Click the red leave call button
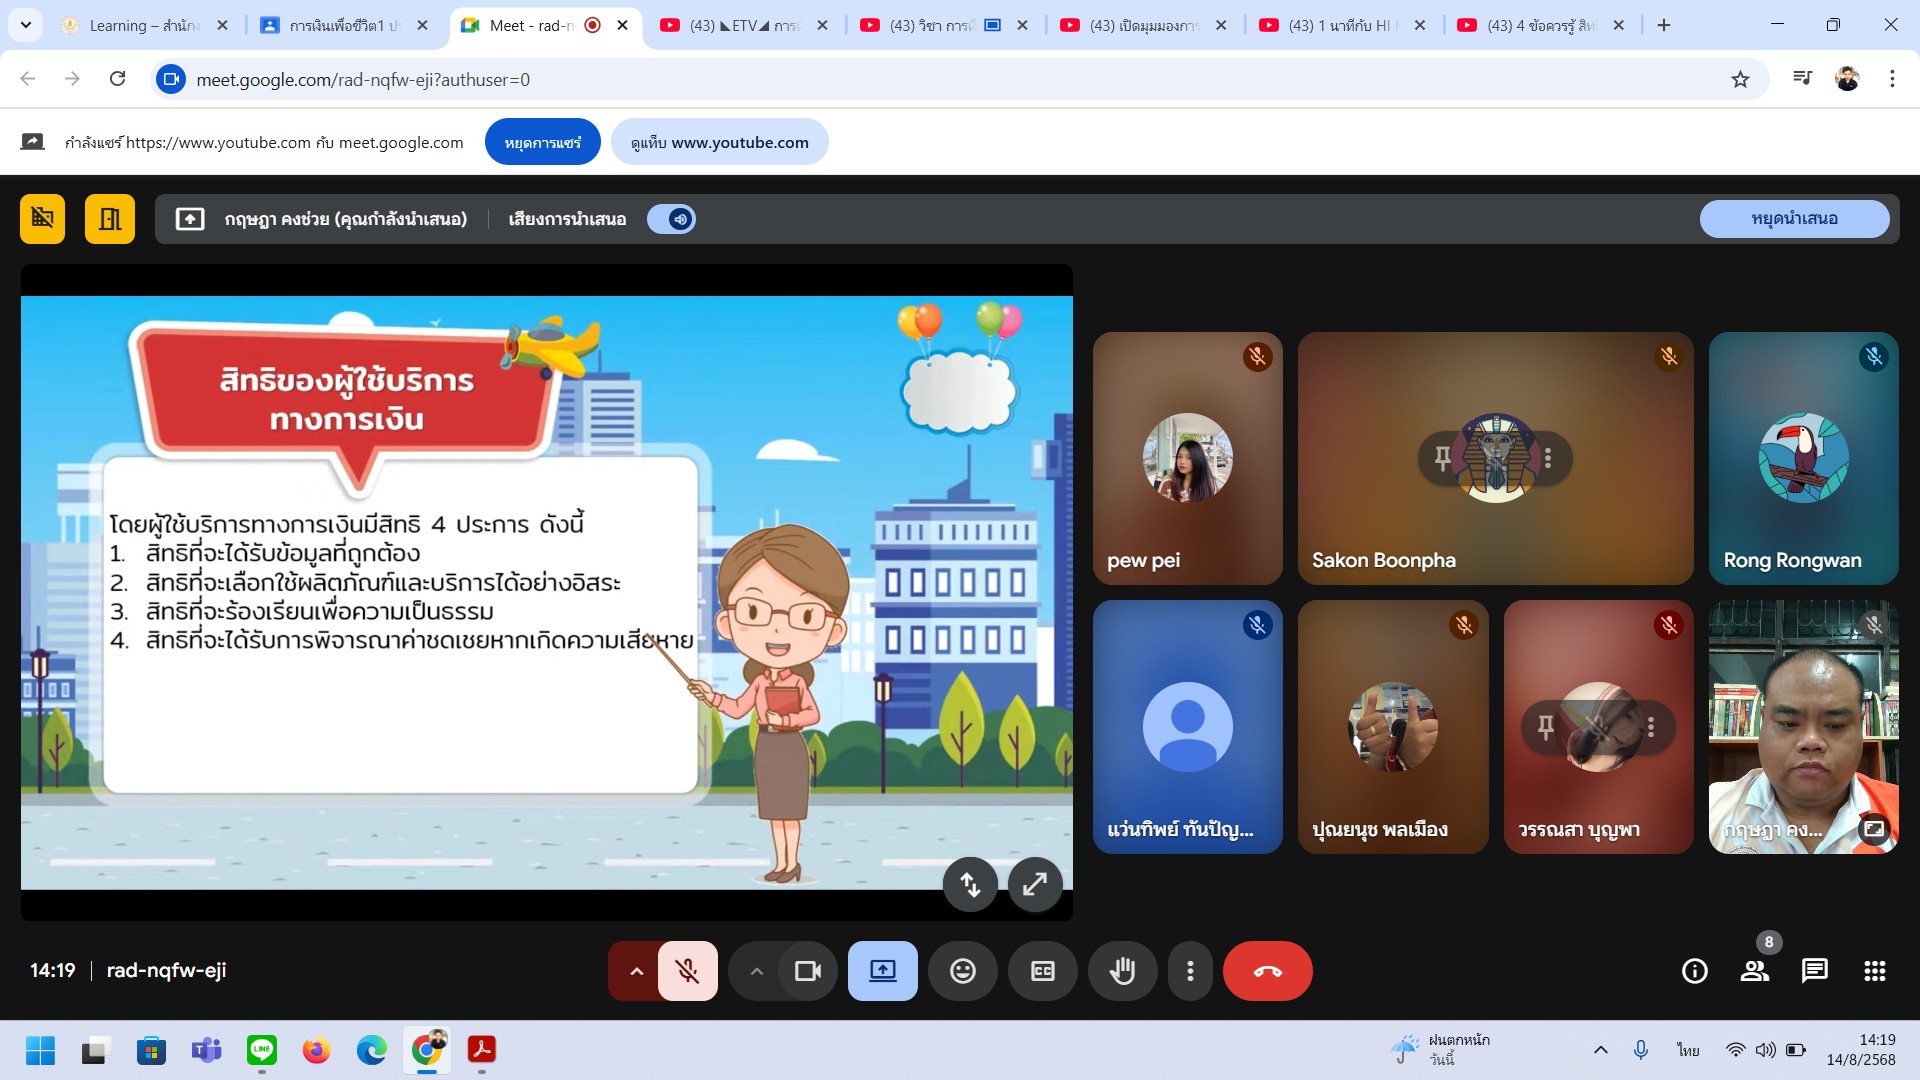 [1267, 970]
